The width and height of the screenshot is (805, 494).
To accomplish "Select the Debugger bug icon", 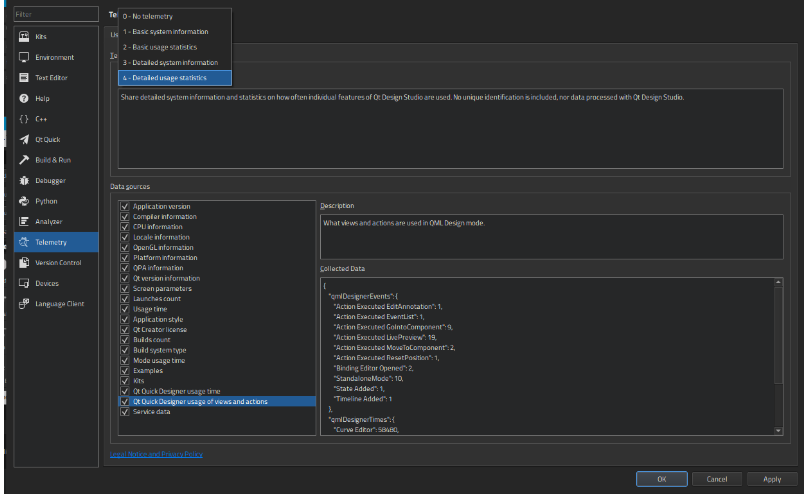I will (24, 180).
